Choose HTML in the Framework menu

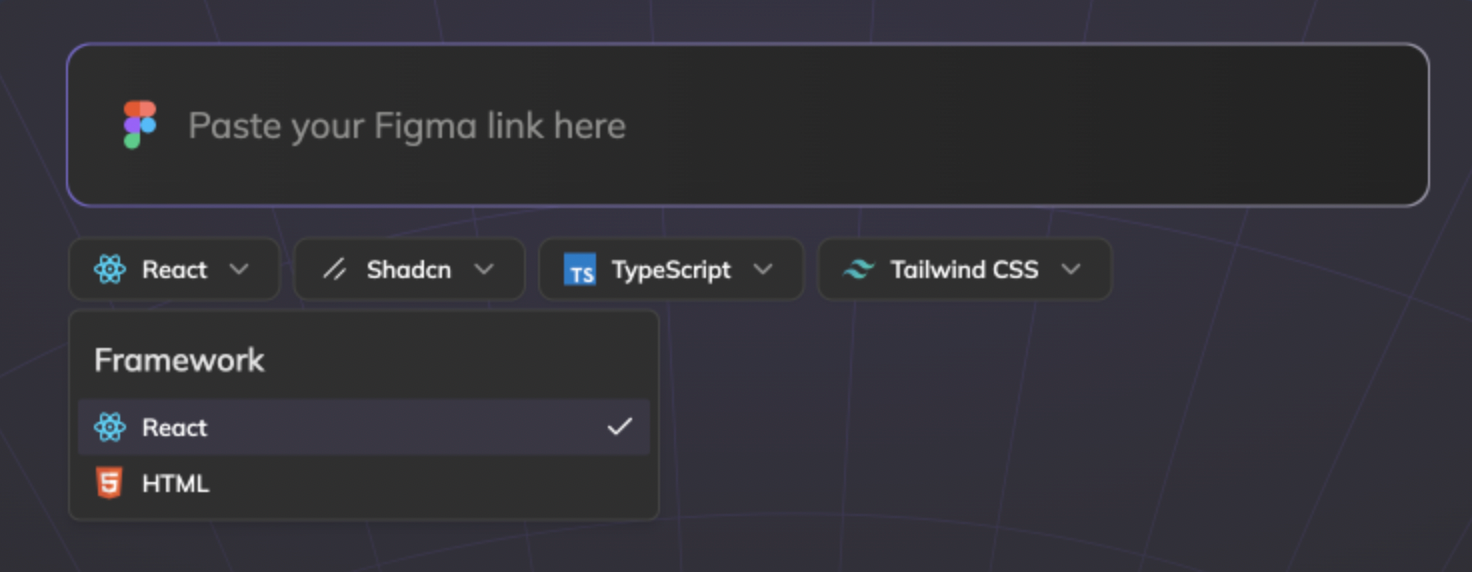364,483
